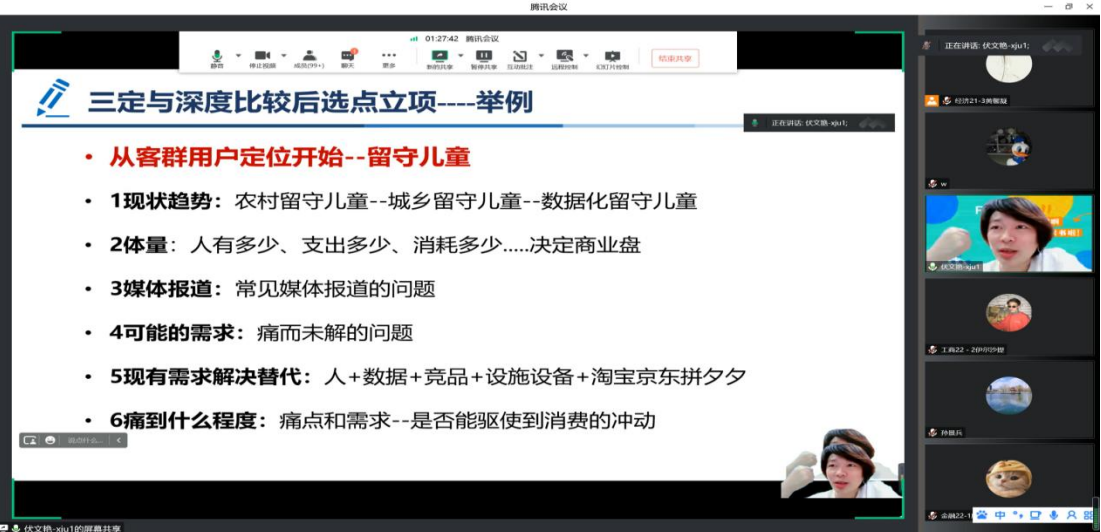Viewport: 1101px width, 532px height.
Task: Click the 伏文艳-xju1的屏幕共享 status label
Action: pos(72,528)
